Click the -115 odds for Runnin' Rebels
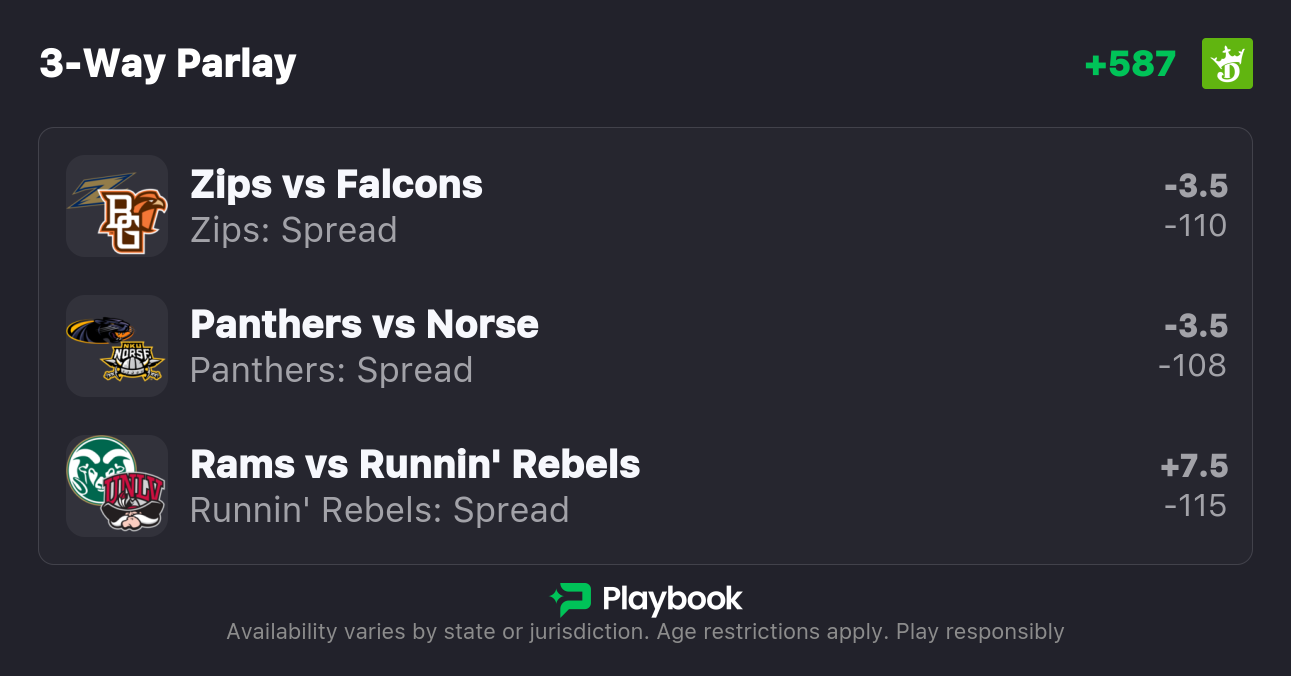This screenshot has width=1291, height=676. (1195, 506)
